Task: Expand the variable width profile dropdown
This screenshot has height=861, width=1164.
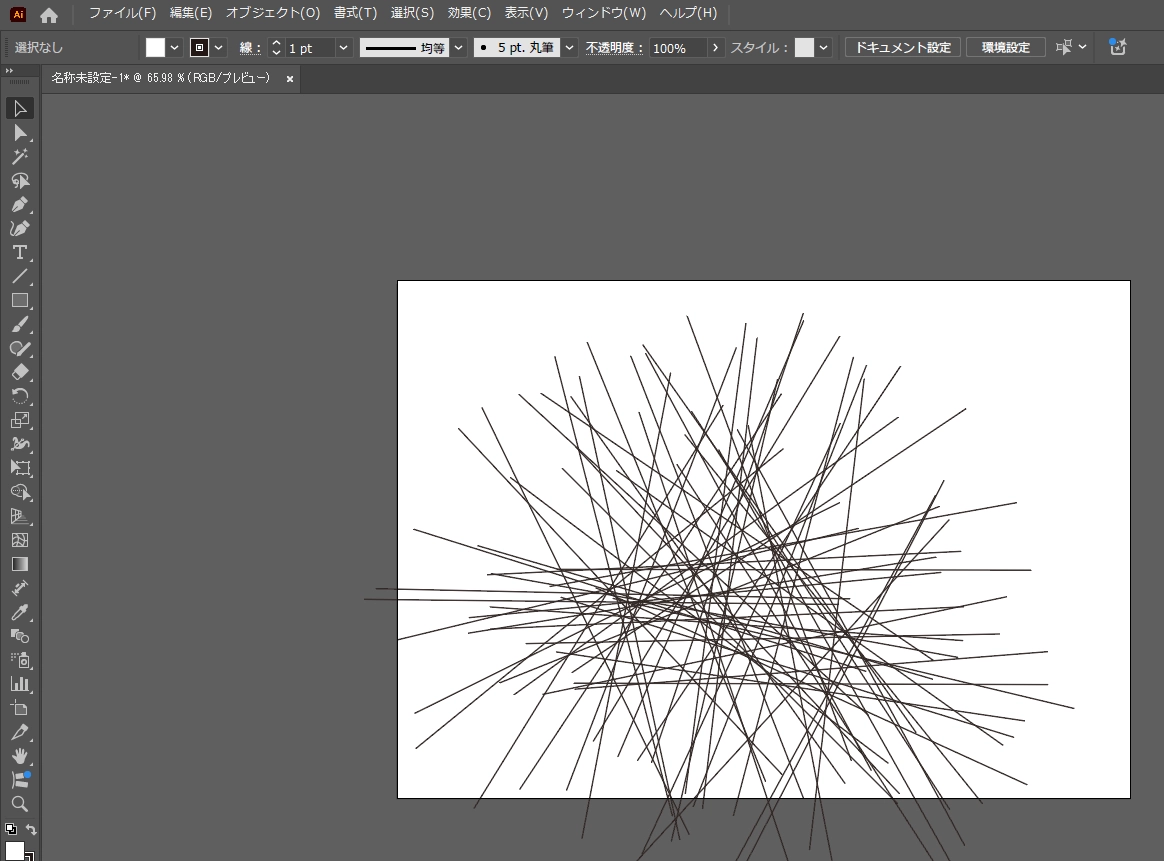Action: 458,48
